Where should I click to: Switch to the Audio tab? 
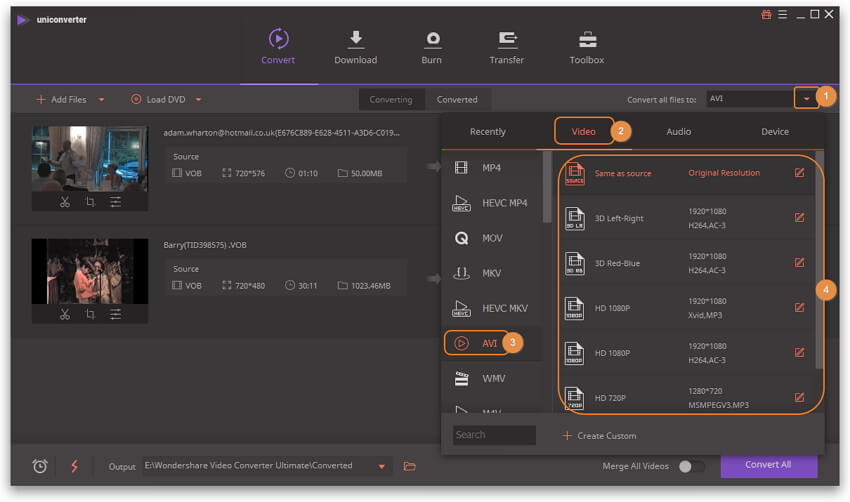point(679,132)
